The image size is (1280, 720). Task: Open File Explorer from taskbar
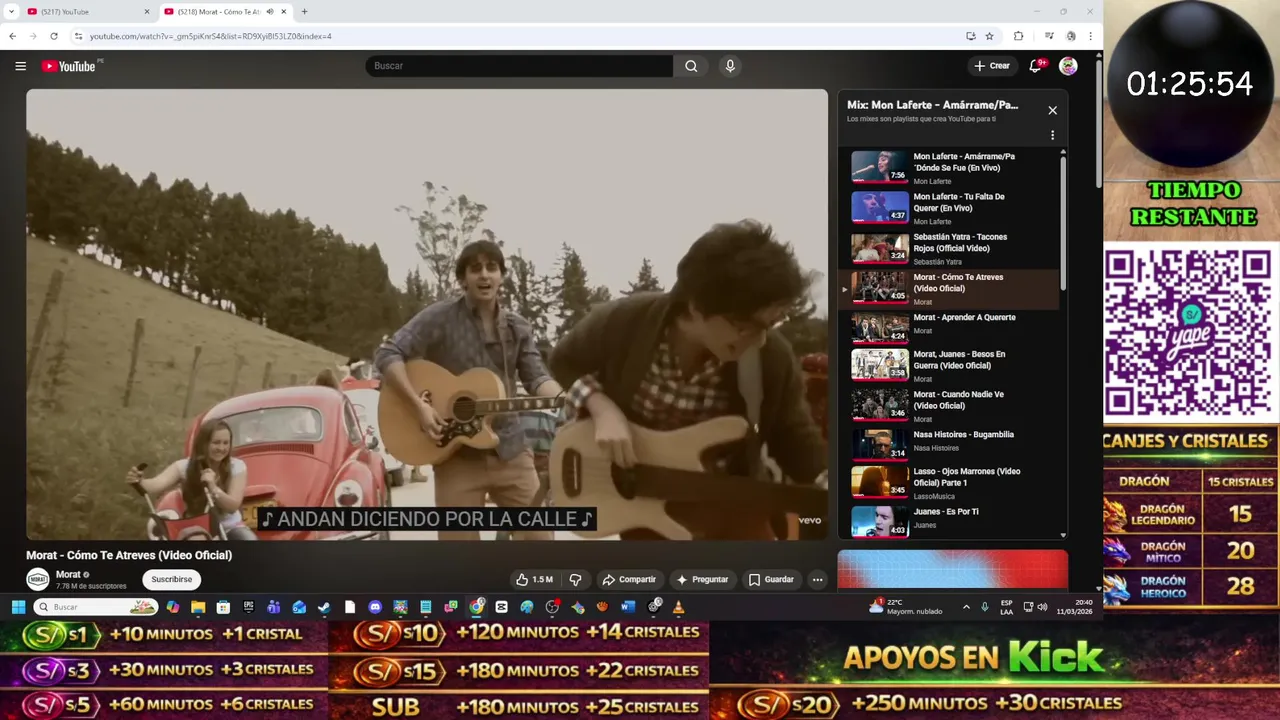tap(198, 607)
